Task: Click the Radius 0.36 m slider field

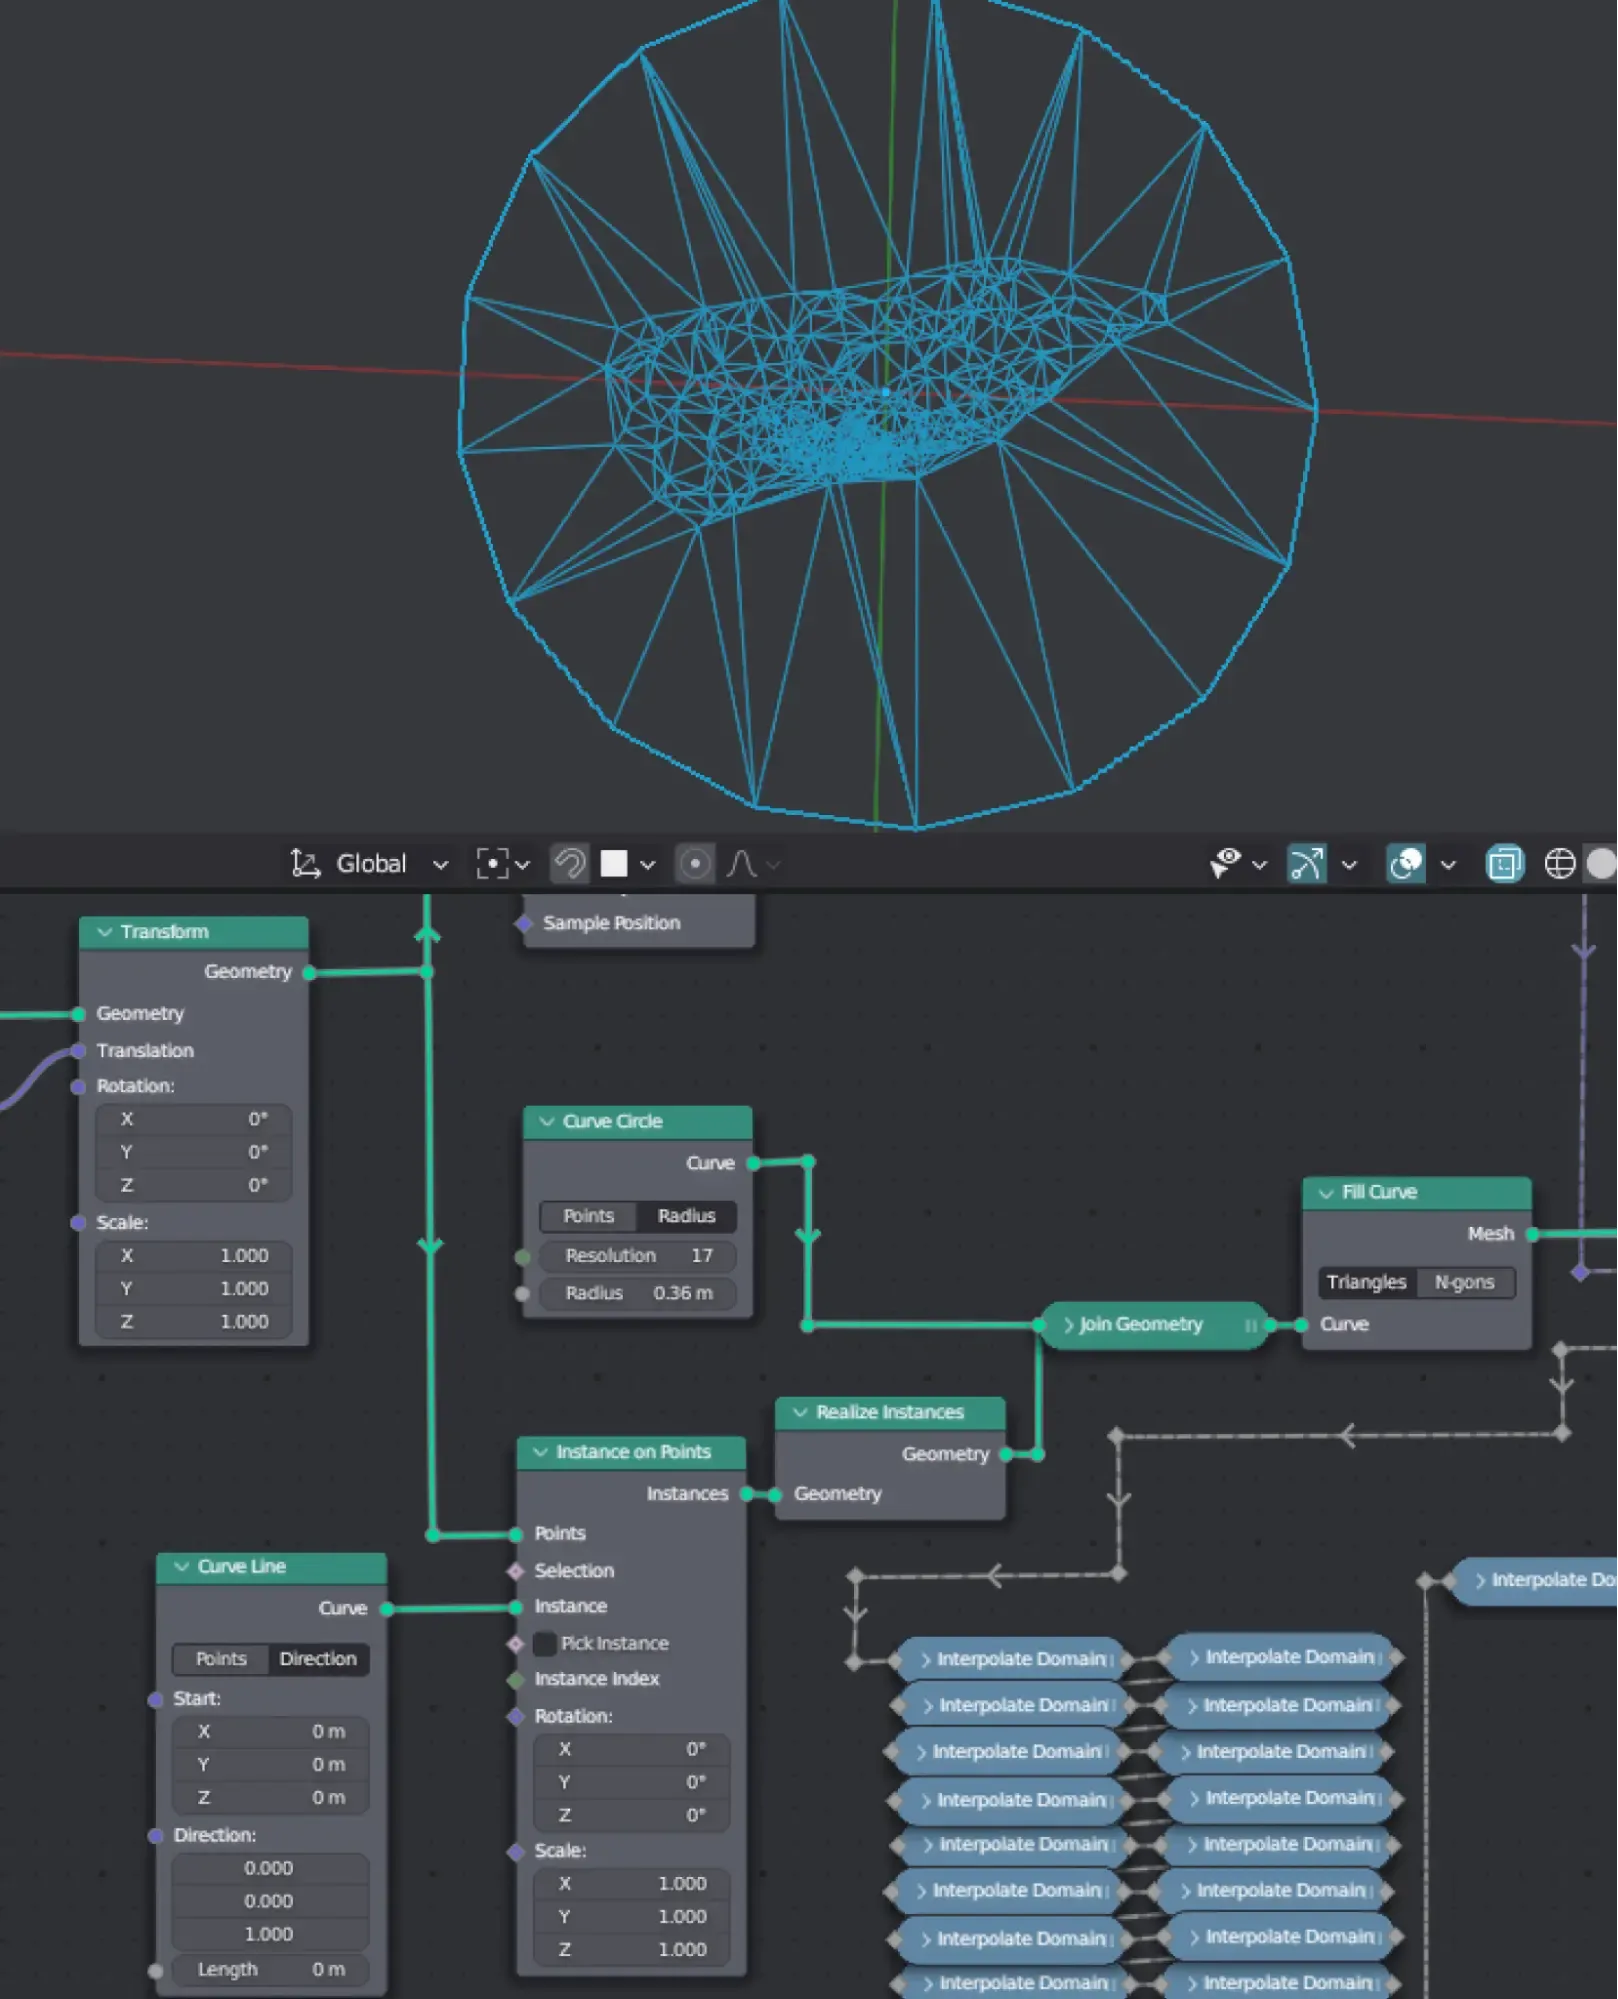Action: tap(638, 1293)
